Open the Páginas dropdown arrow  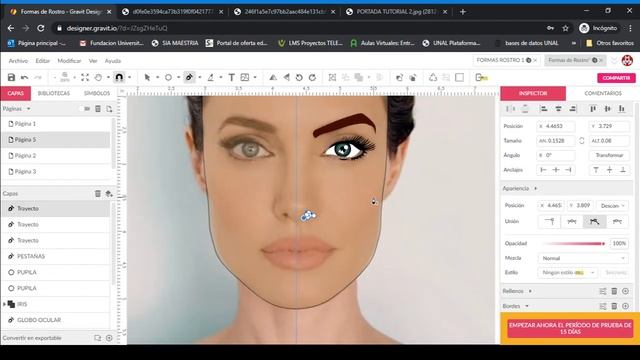click(29, 109)
